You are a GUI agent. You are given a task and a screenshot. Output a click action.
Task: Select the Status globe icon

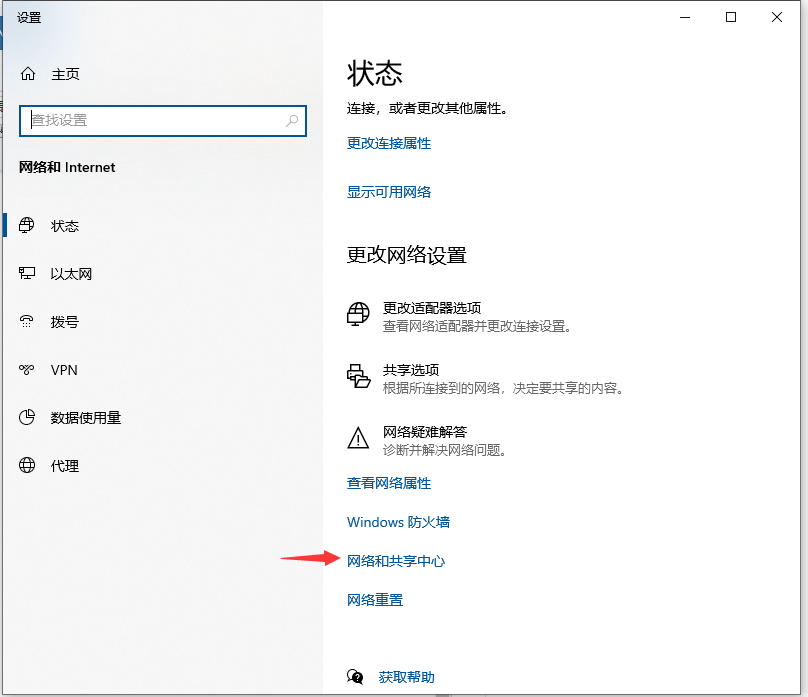28,226
